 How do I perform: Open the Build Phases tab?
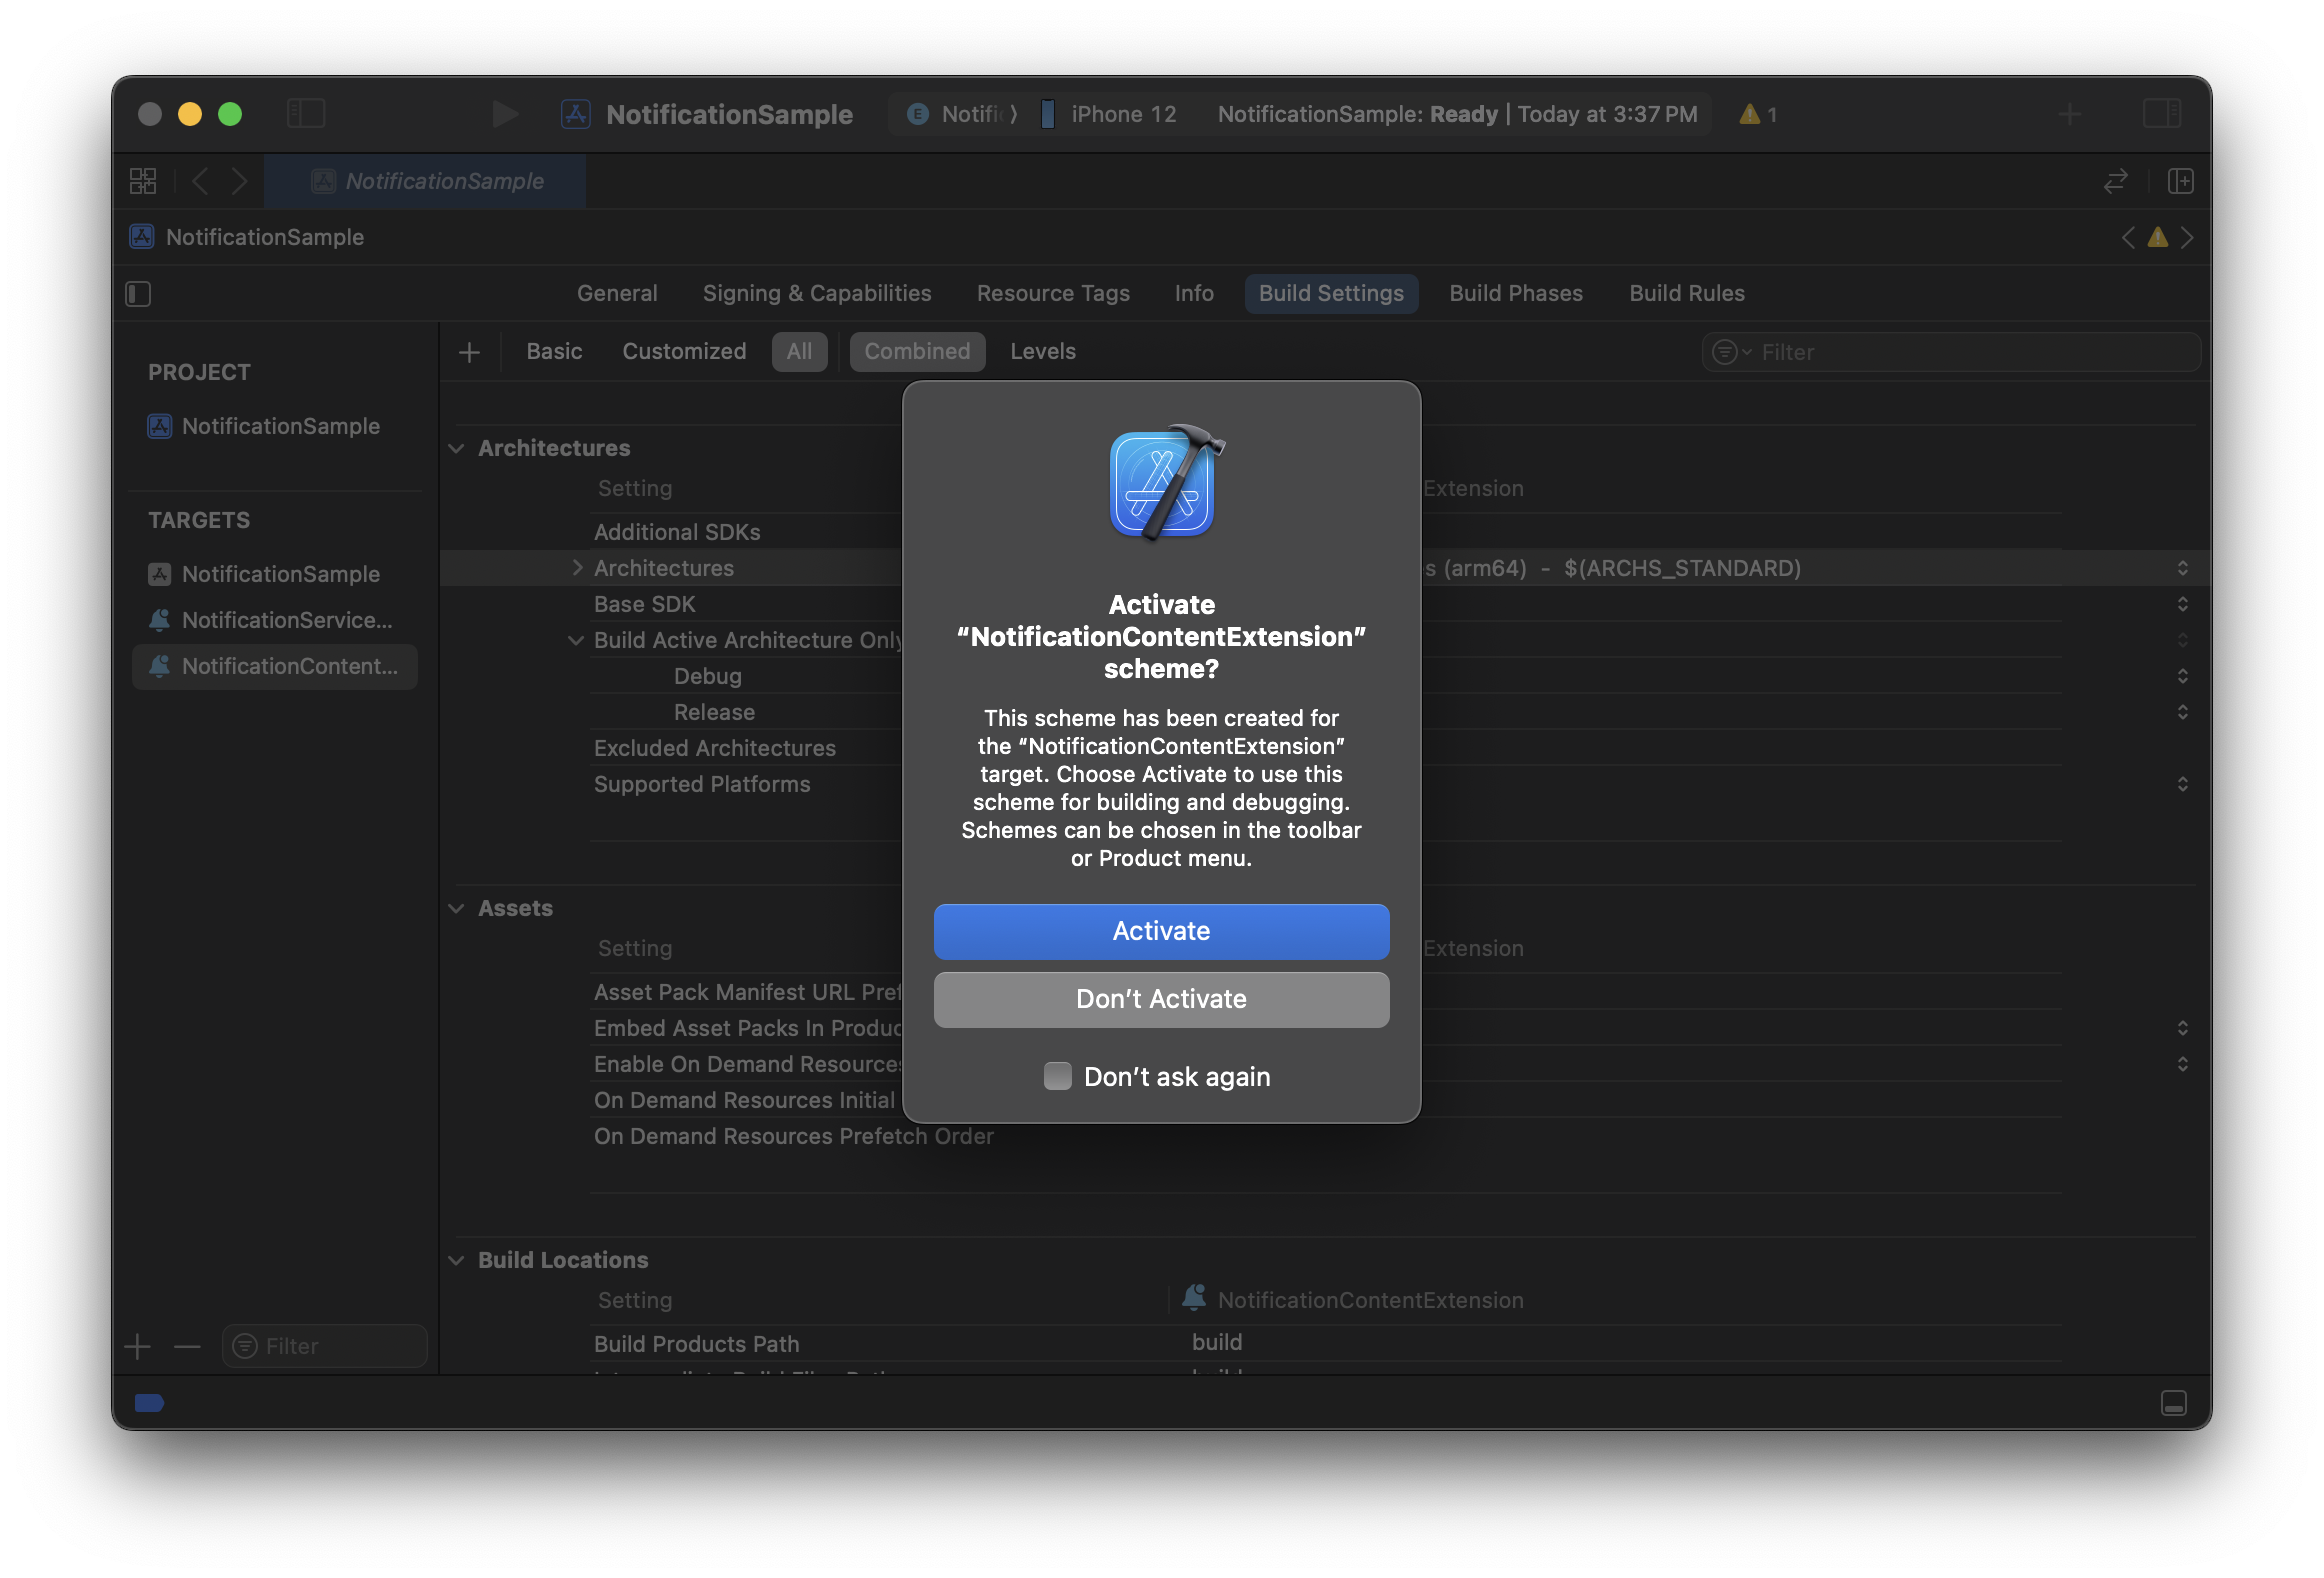pos(1515,294)
